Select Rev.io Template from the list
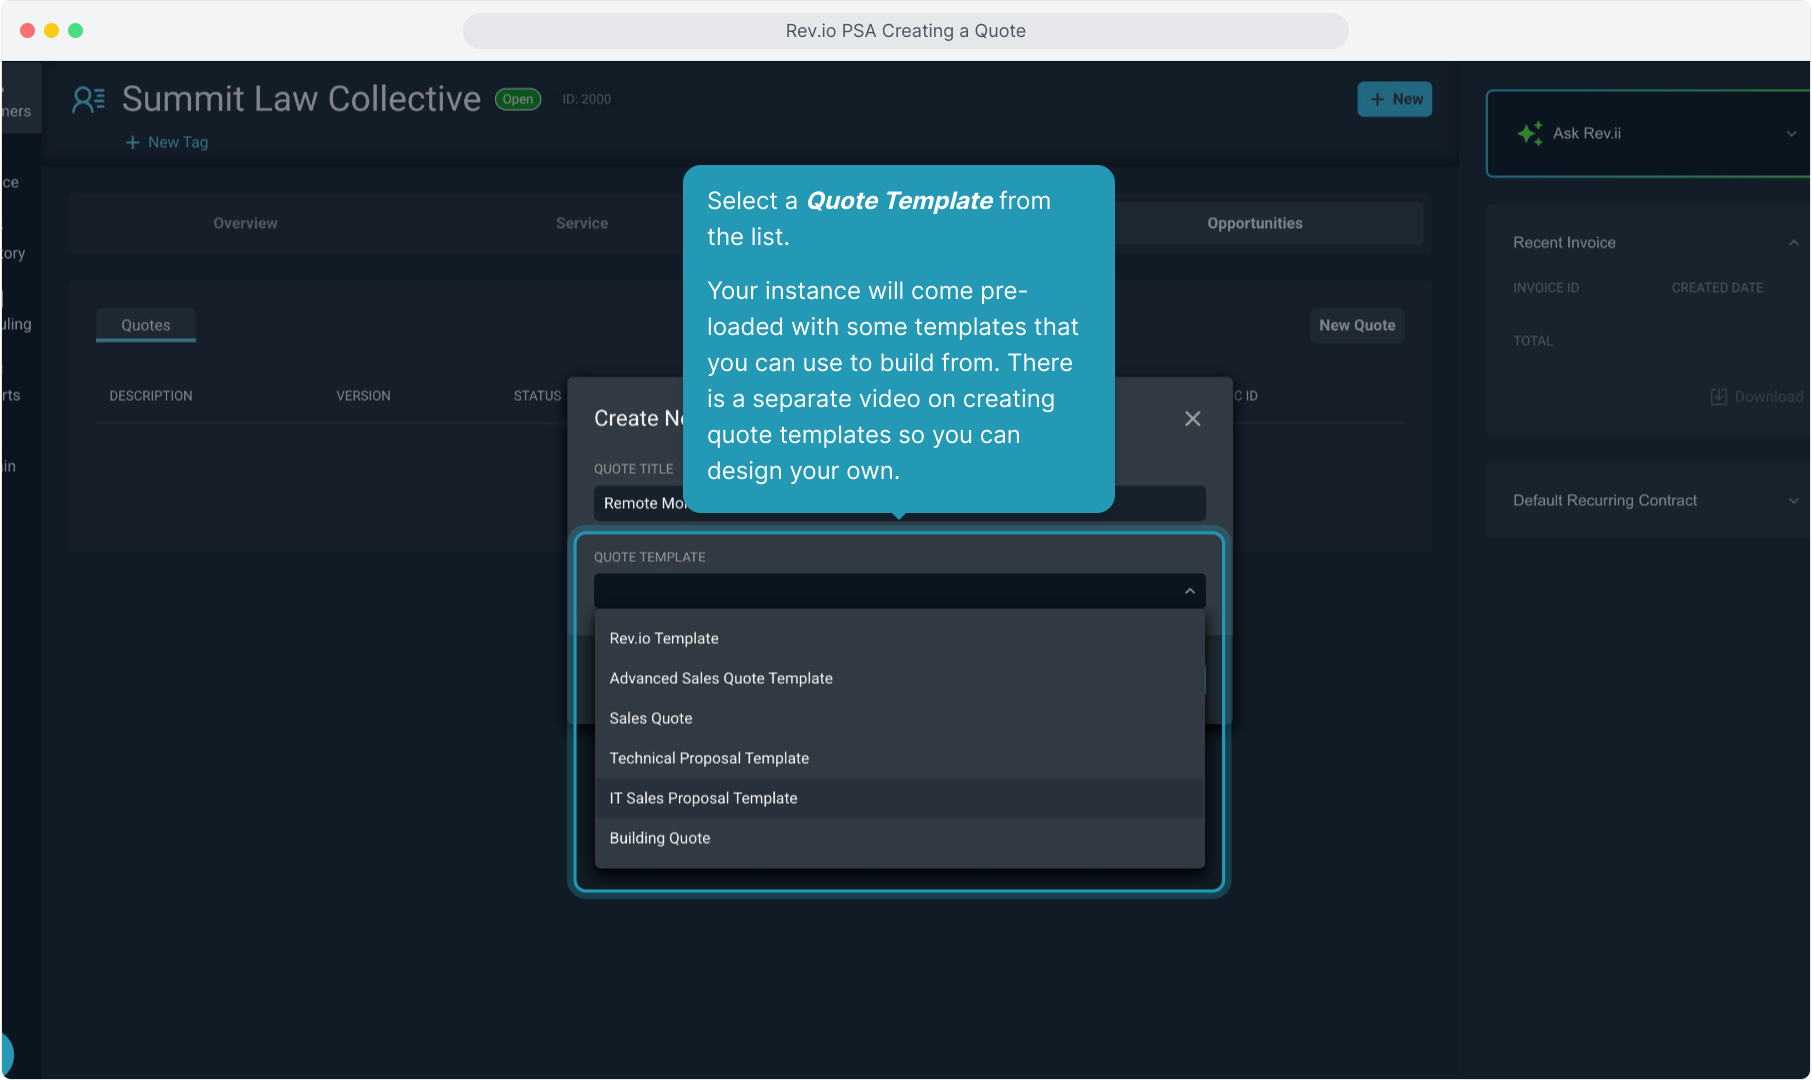The image size is (1812, 1080). tap(664, 638)
